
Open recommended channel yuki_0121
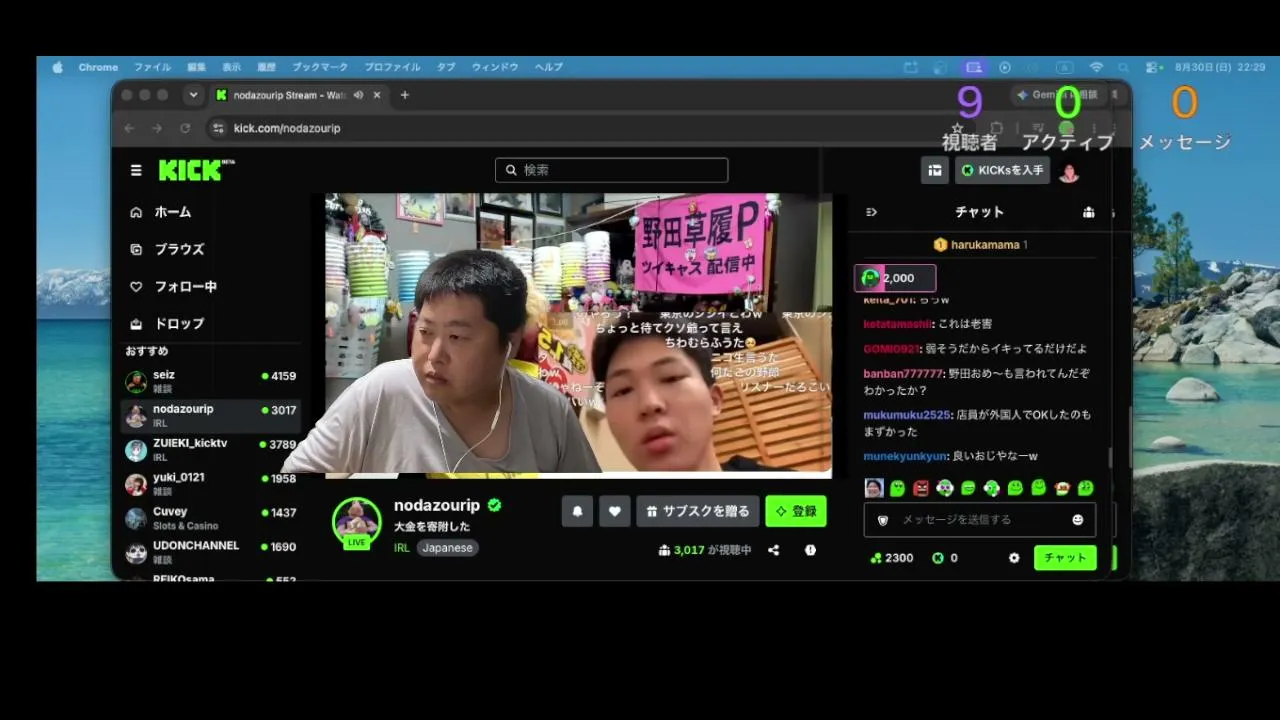point(210,484)
